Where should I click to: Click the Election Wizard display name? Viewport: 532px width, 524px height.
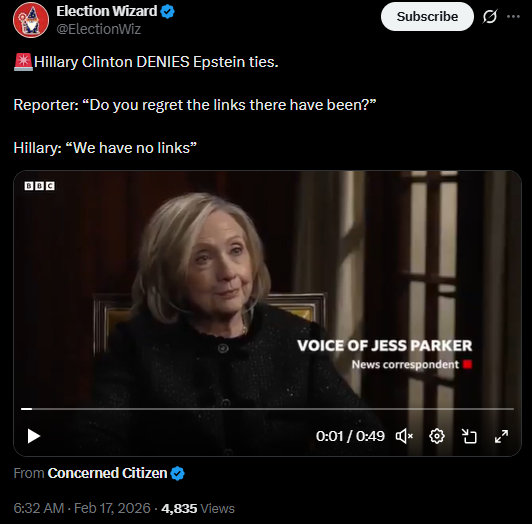(107, 11)
